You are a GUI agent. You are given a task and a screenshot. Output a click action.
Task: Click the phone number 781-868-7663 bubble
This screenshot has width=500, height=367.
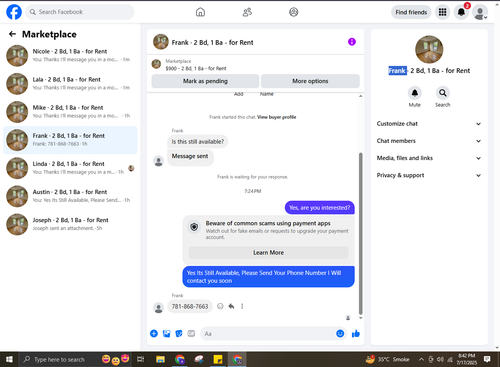point(190,306)
